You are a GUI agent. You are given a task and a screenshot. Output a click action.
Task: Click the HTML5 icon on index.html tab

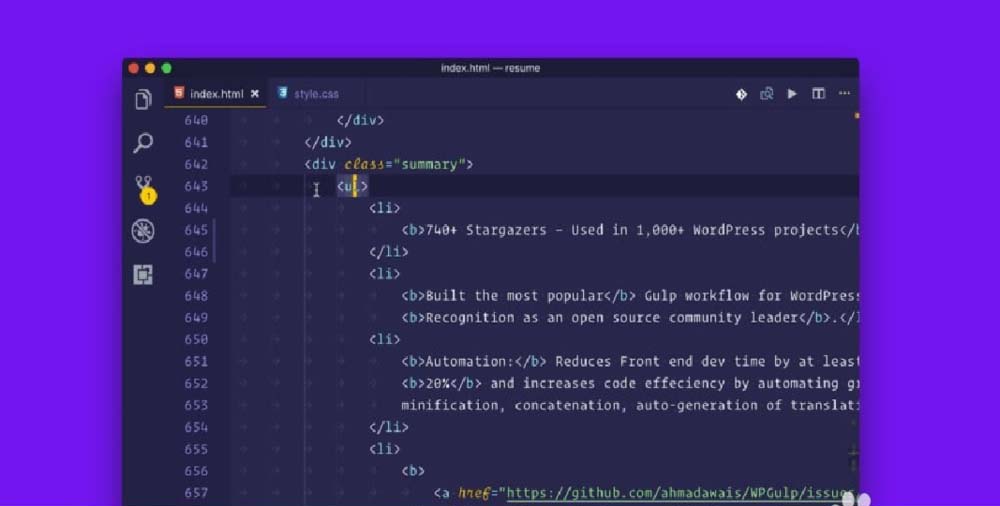179,93
